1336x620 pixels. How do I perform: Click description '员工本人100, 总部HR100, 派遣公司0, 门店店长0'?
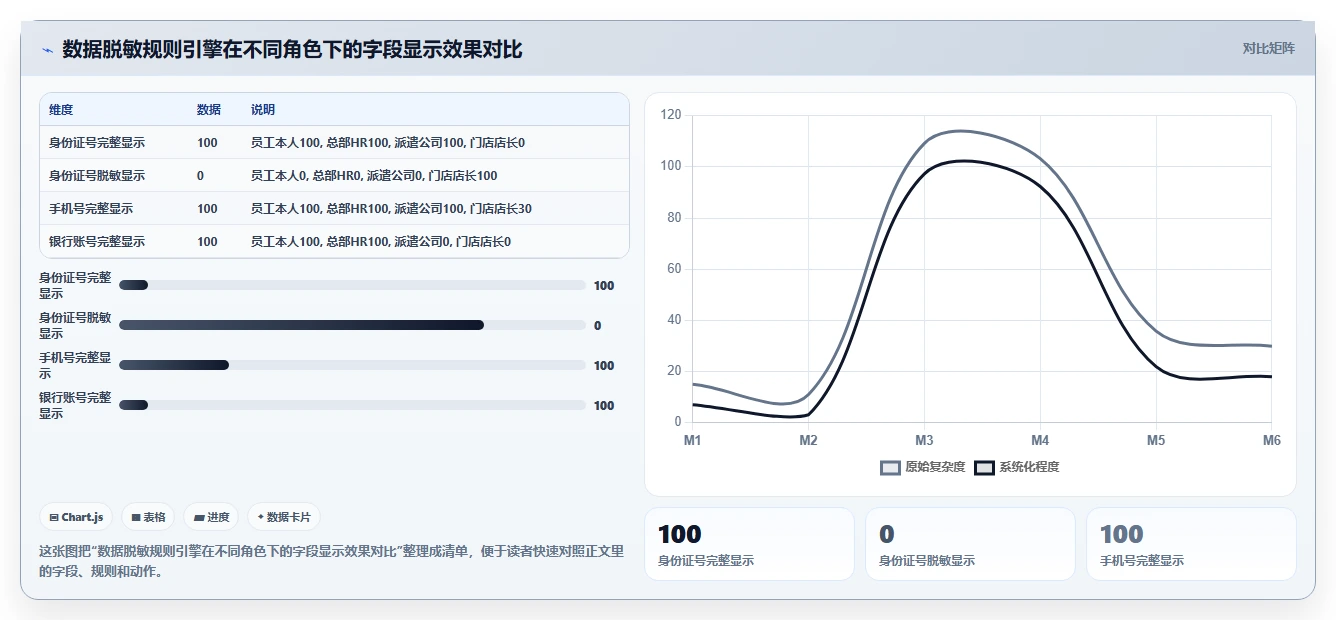381,242
